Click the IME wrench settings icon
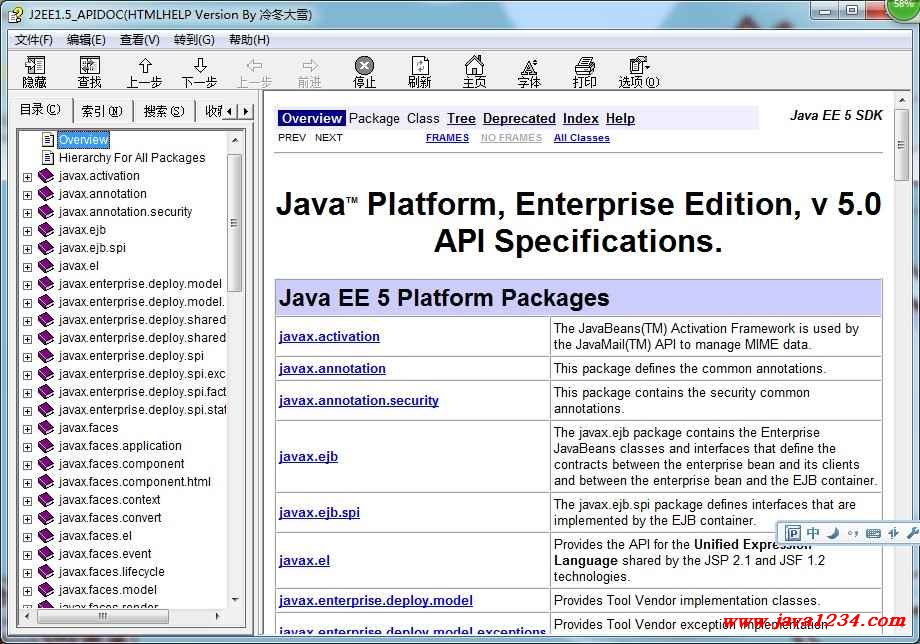The width and height of the screenshot is (920, 644). point(912,533)
